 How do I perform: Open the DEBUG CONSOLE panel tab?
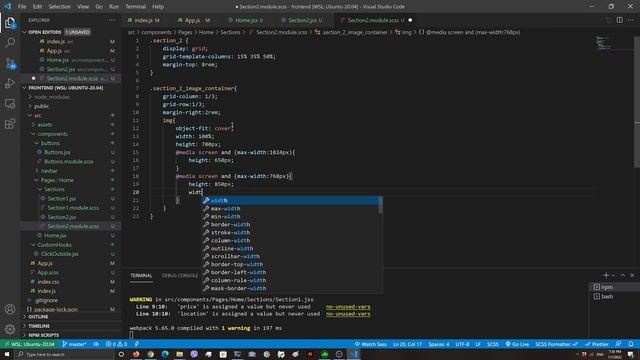pyautogui.click(x=180, y=276)
